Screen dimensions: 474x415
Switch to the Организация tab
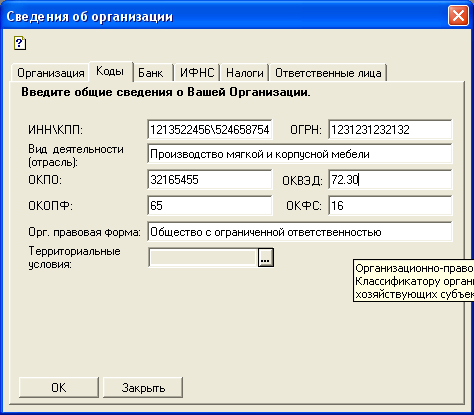tap(51, 72)
